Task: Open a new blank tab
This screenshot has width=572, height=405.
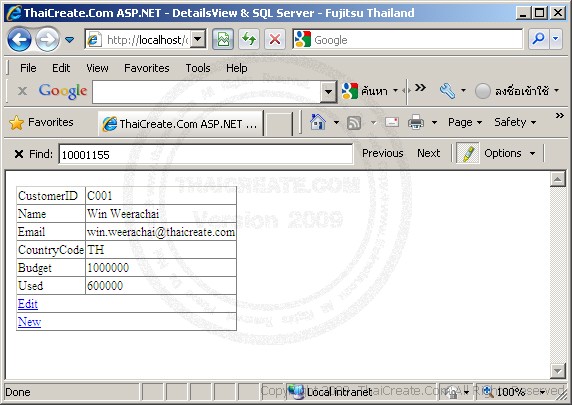Action: pyautogui.click(x=279, y=124)
